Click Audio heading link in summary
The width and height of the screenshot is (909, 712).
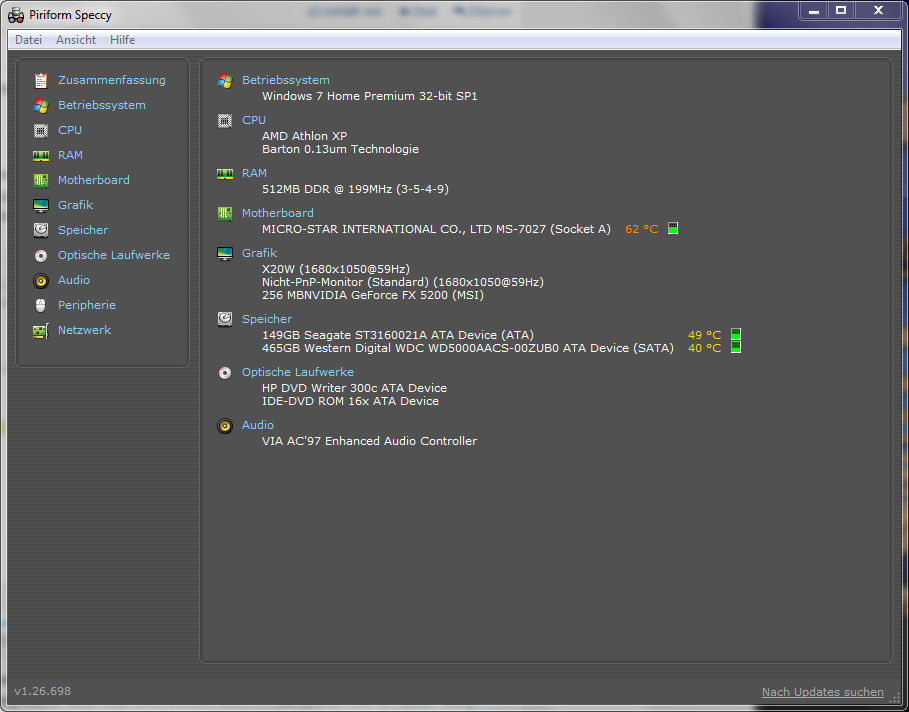click(x=257, y=425)
